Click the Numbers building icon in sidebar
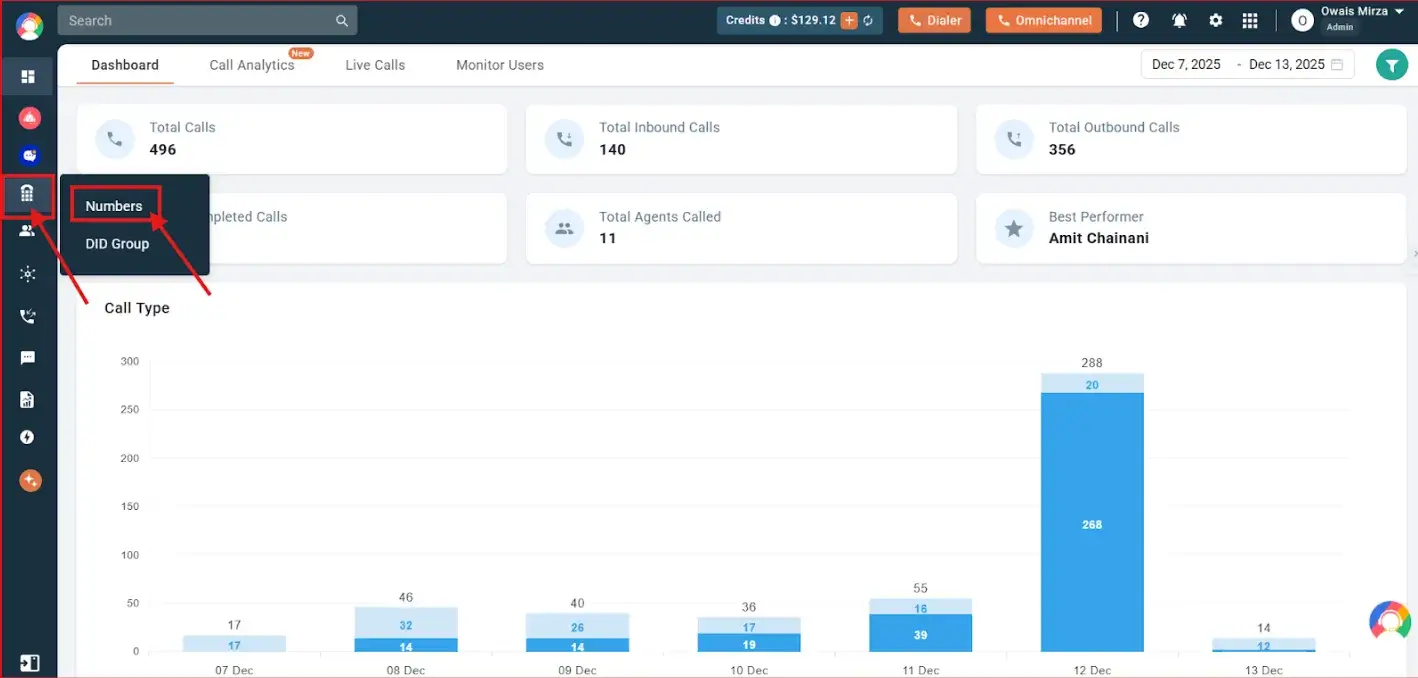This screenshot has height=678, width=1418. click(28, 193)
